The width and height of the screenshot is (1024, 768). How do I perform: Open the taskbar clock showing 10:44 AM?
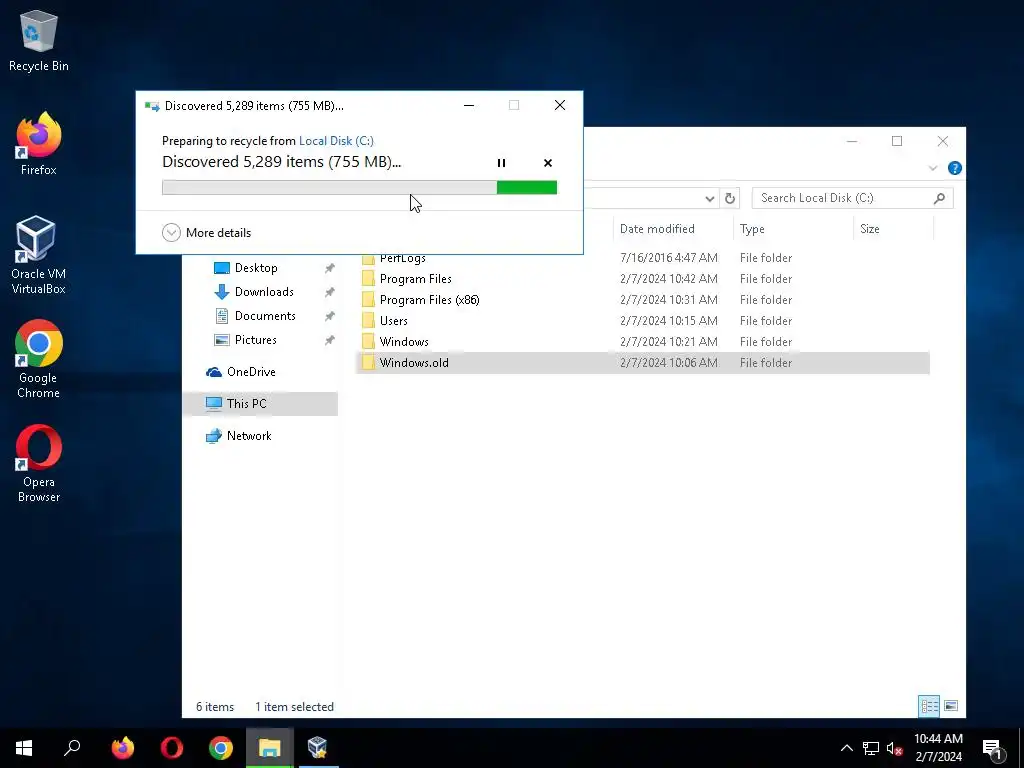point(938,748)
